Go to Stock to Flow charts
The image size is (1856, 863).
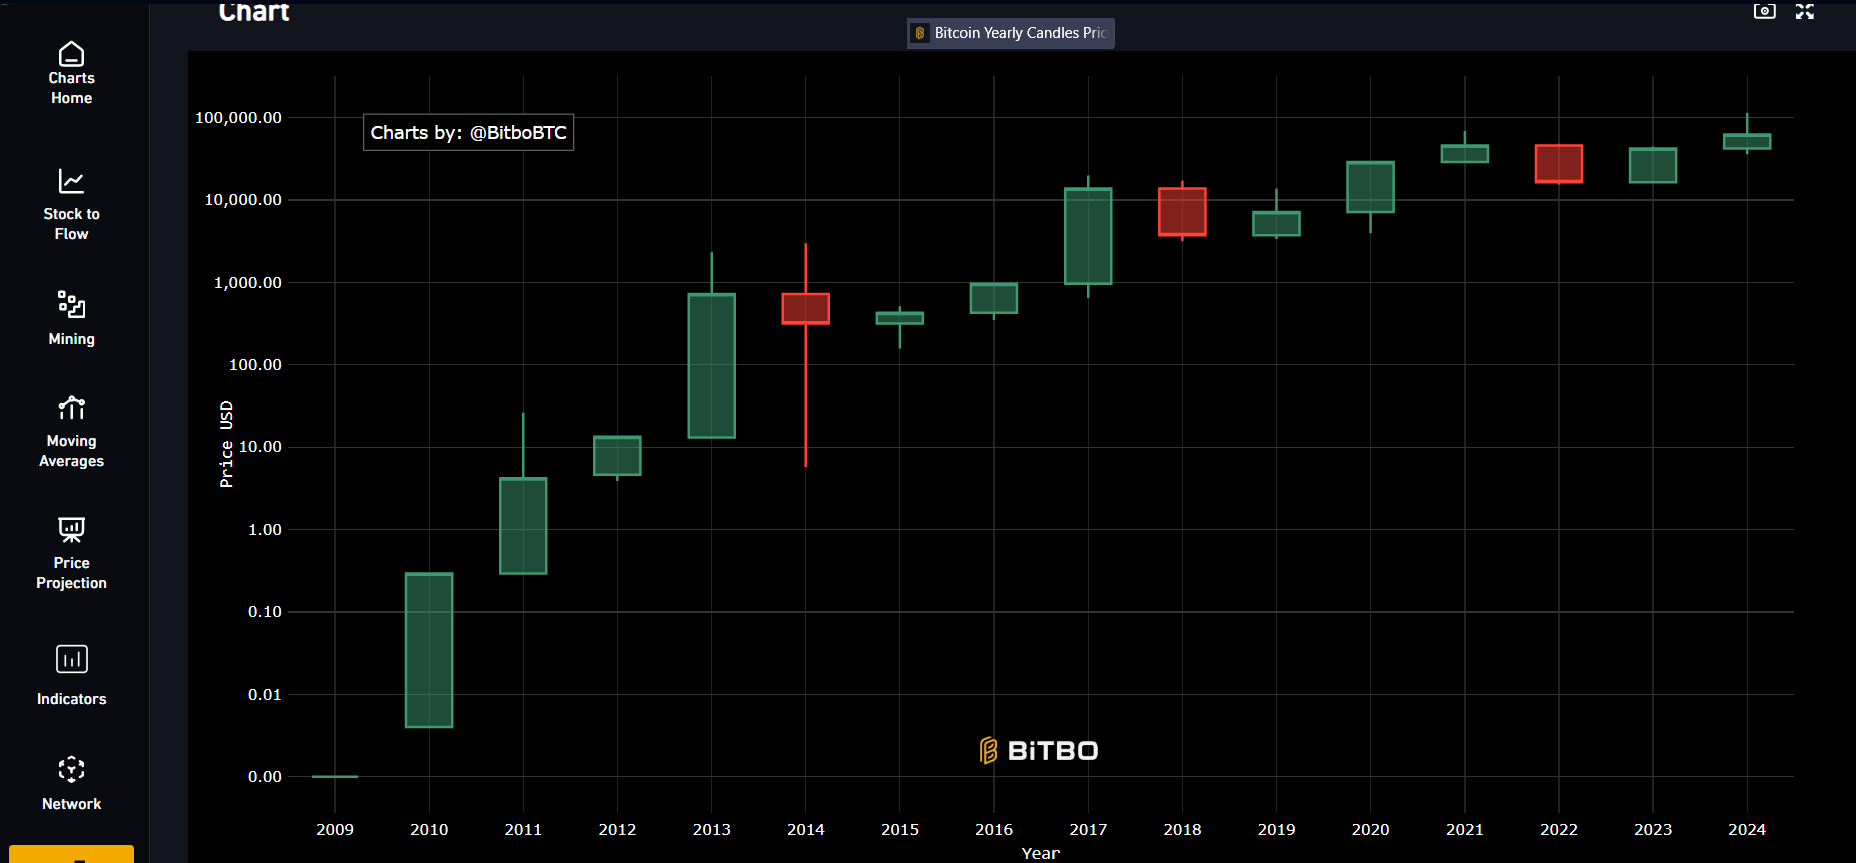pos(71,181)
